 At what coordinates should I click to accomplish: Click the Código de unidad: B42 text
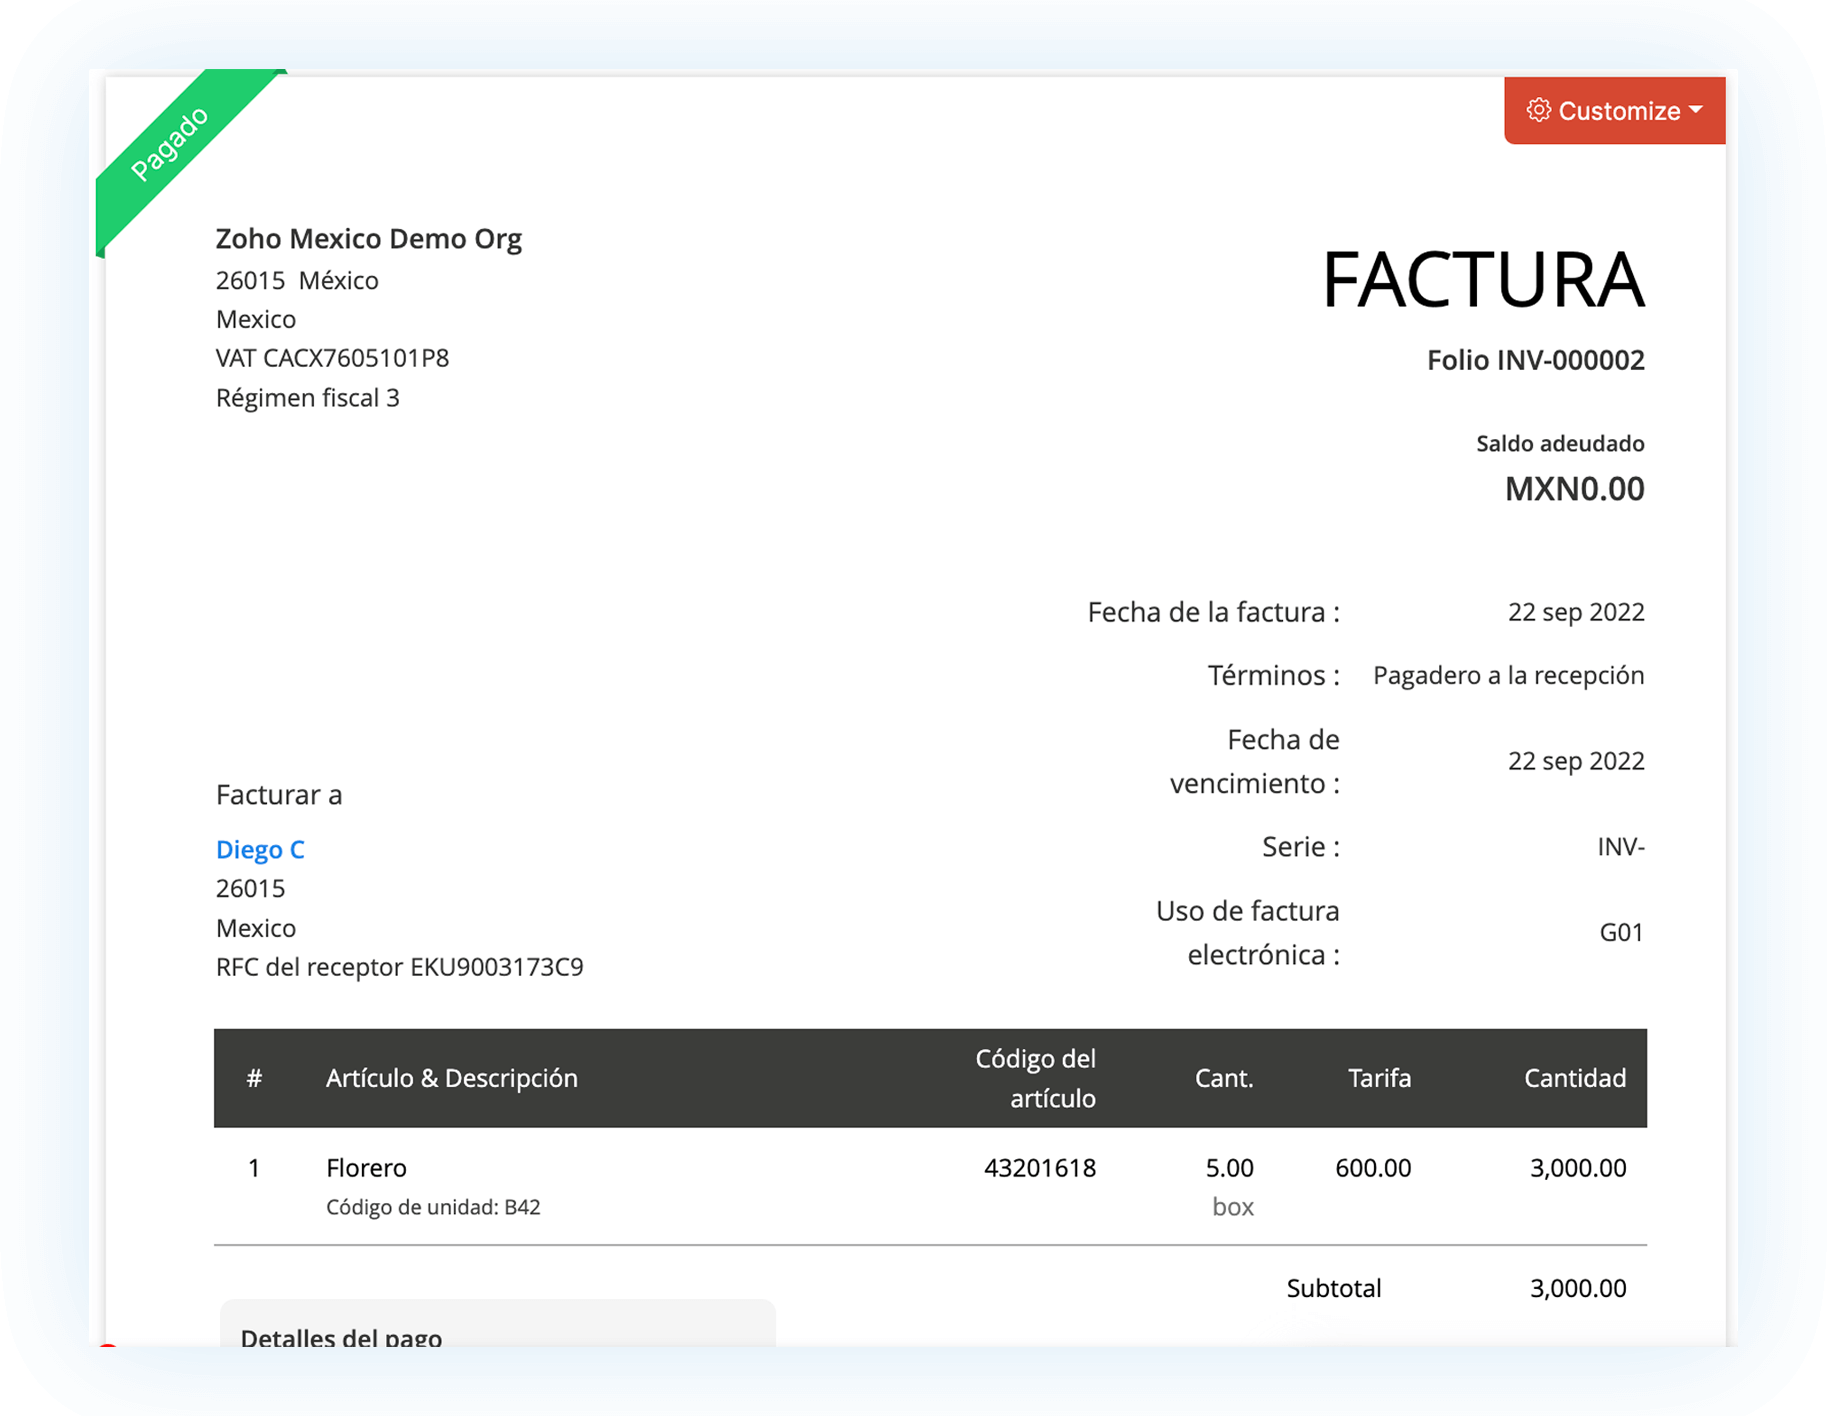[x=433, y=1207]
